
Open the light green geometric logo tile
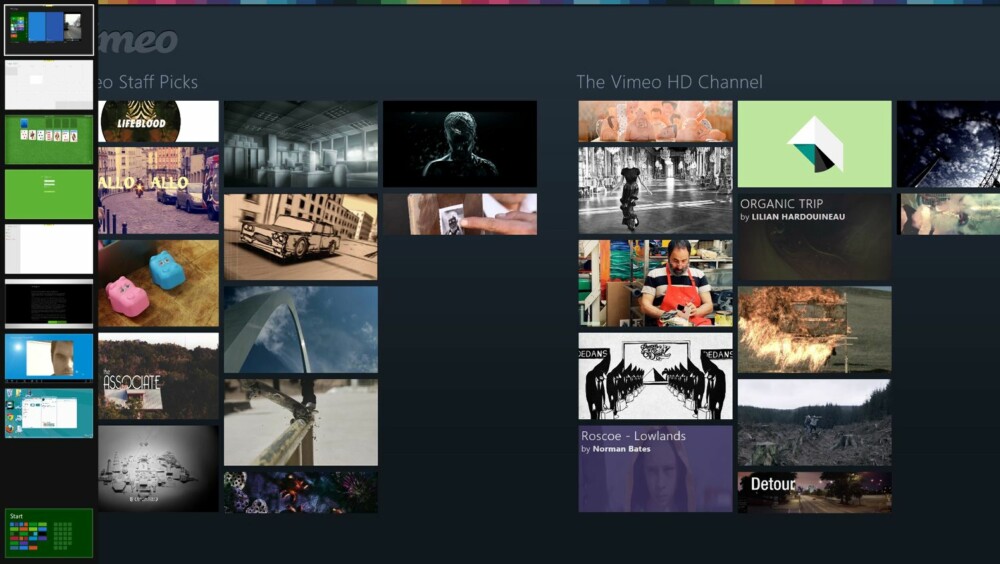coord(814,144)
